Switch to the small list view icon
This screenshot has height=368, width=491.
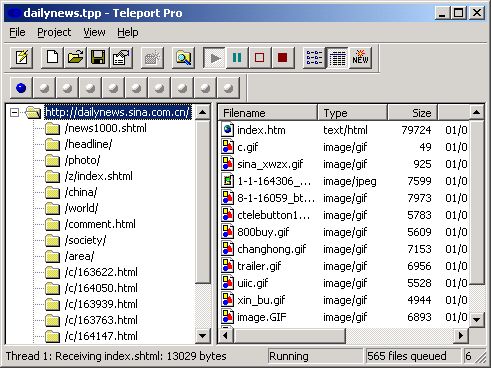[314, 58]
